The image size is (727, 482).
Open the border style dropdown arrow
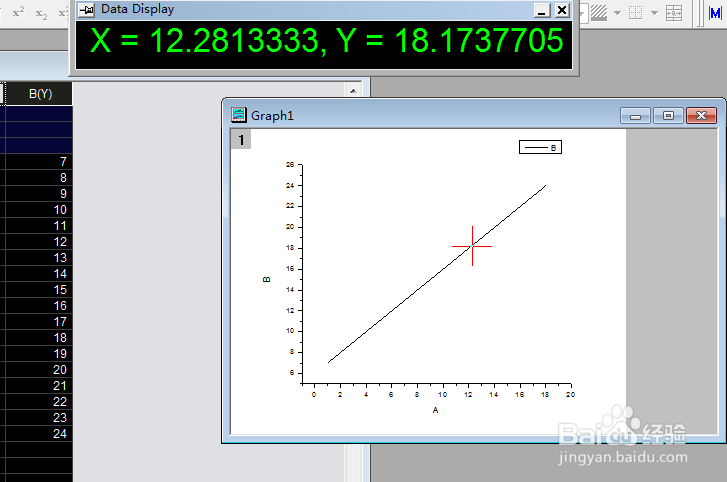click(x=654, y=13)
